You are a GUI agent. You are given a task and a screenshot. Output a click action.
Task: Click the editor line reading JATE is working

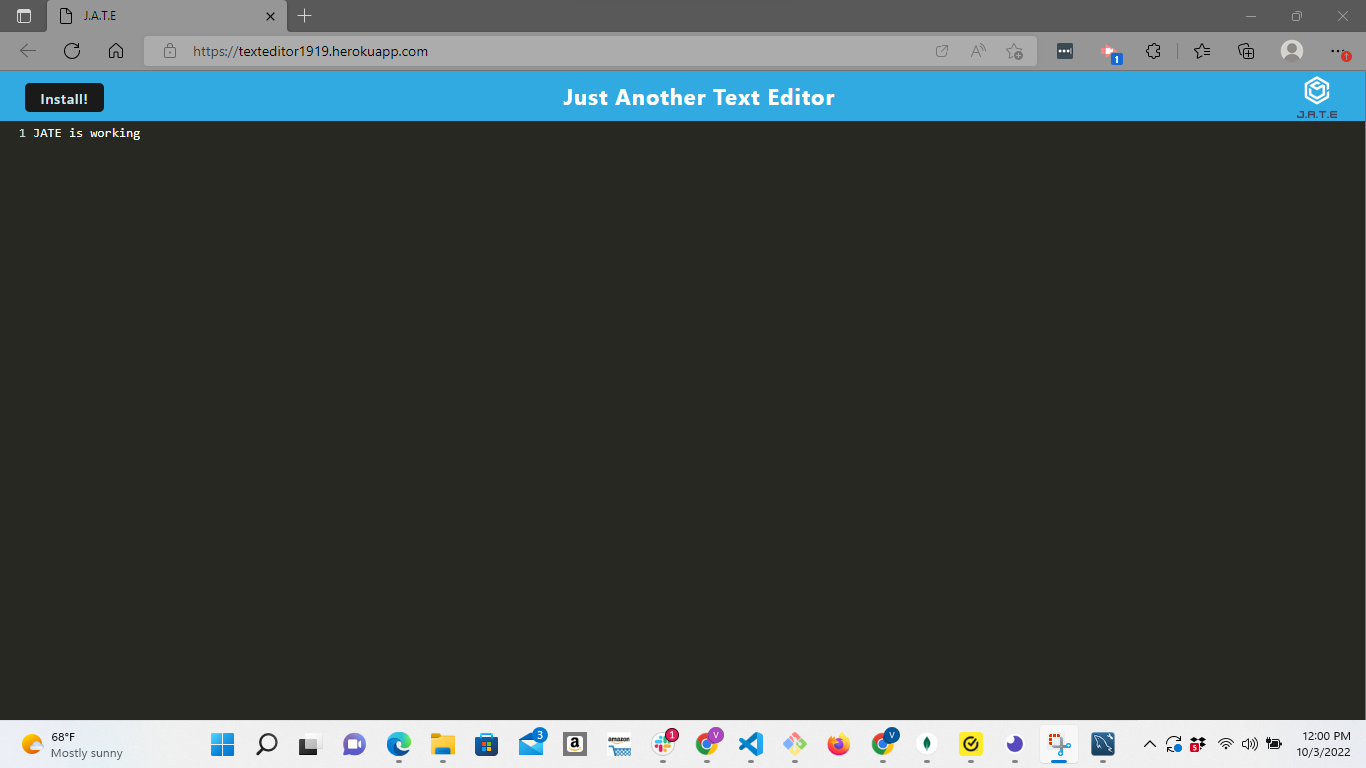[x=86, y=132]
